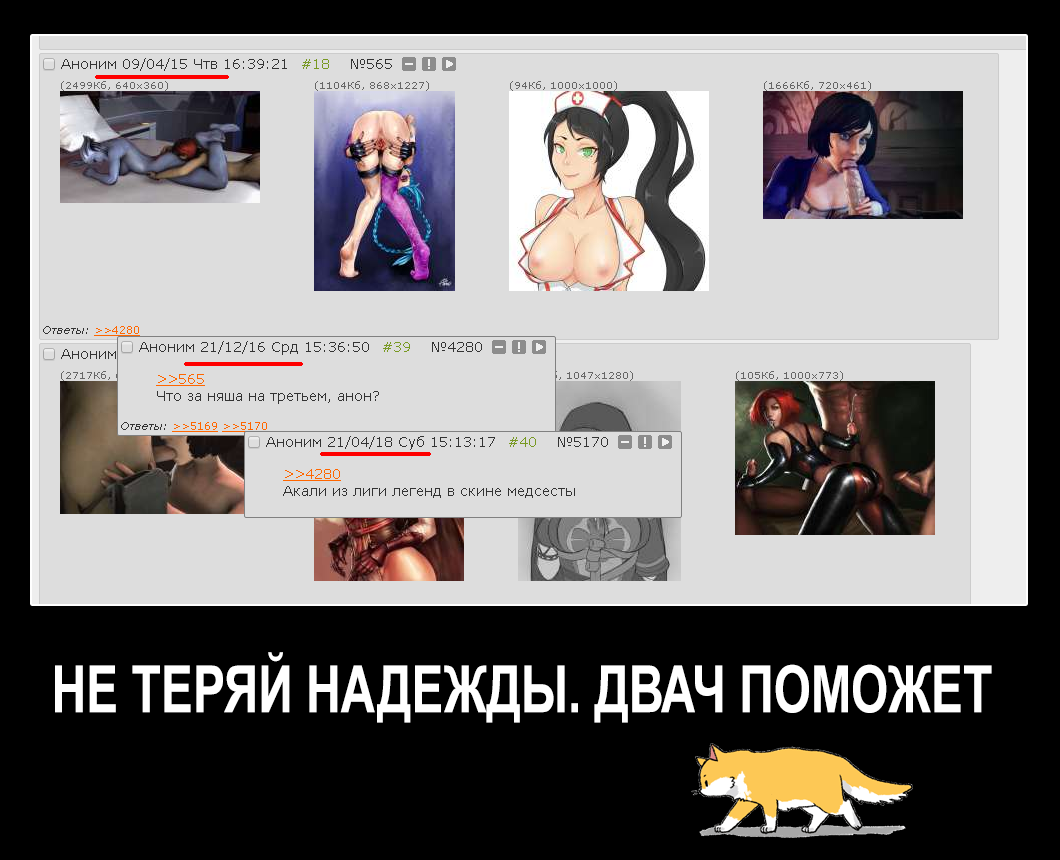
Task: Open the >>4280 reply link under post №565
Action: click(117, 330)
